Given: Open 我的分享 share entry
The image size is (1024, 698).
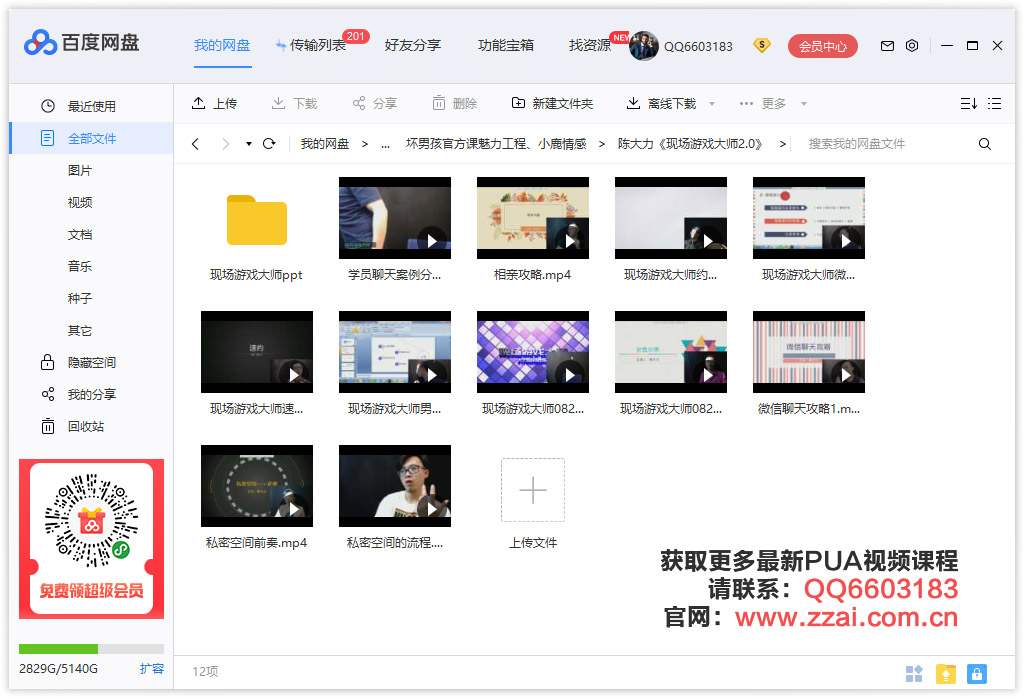Looking at the screenshot, I should pos(91,394).
